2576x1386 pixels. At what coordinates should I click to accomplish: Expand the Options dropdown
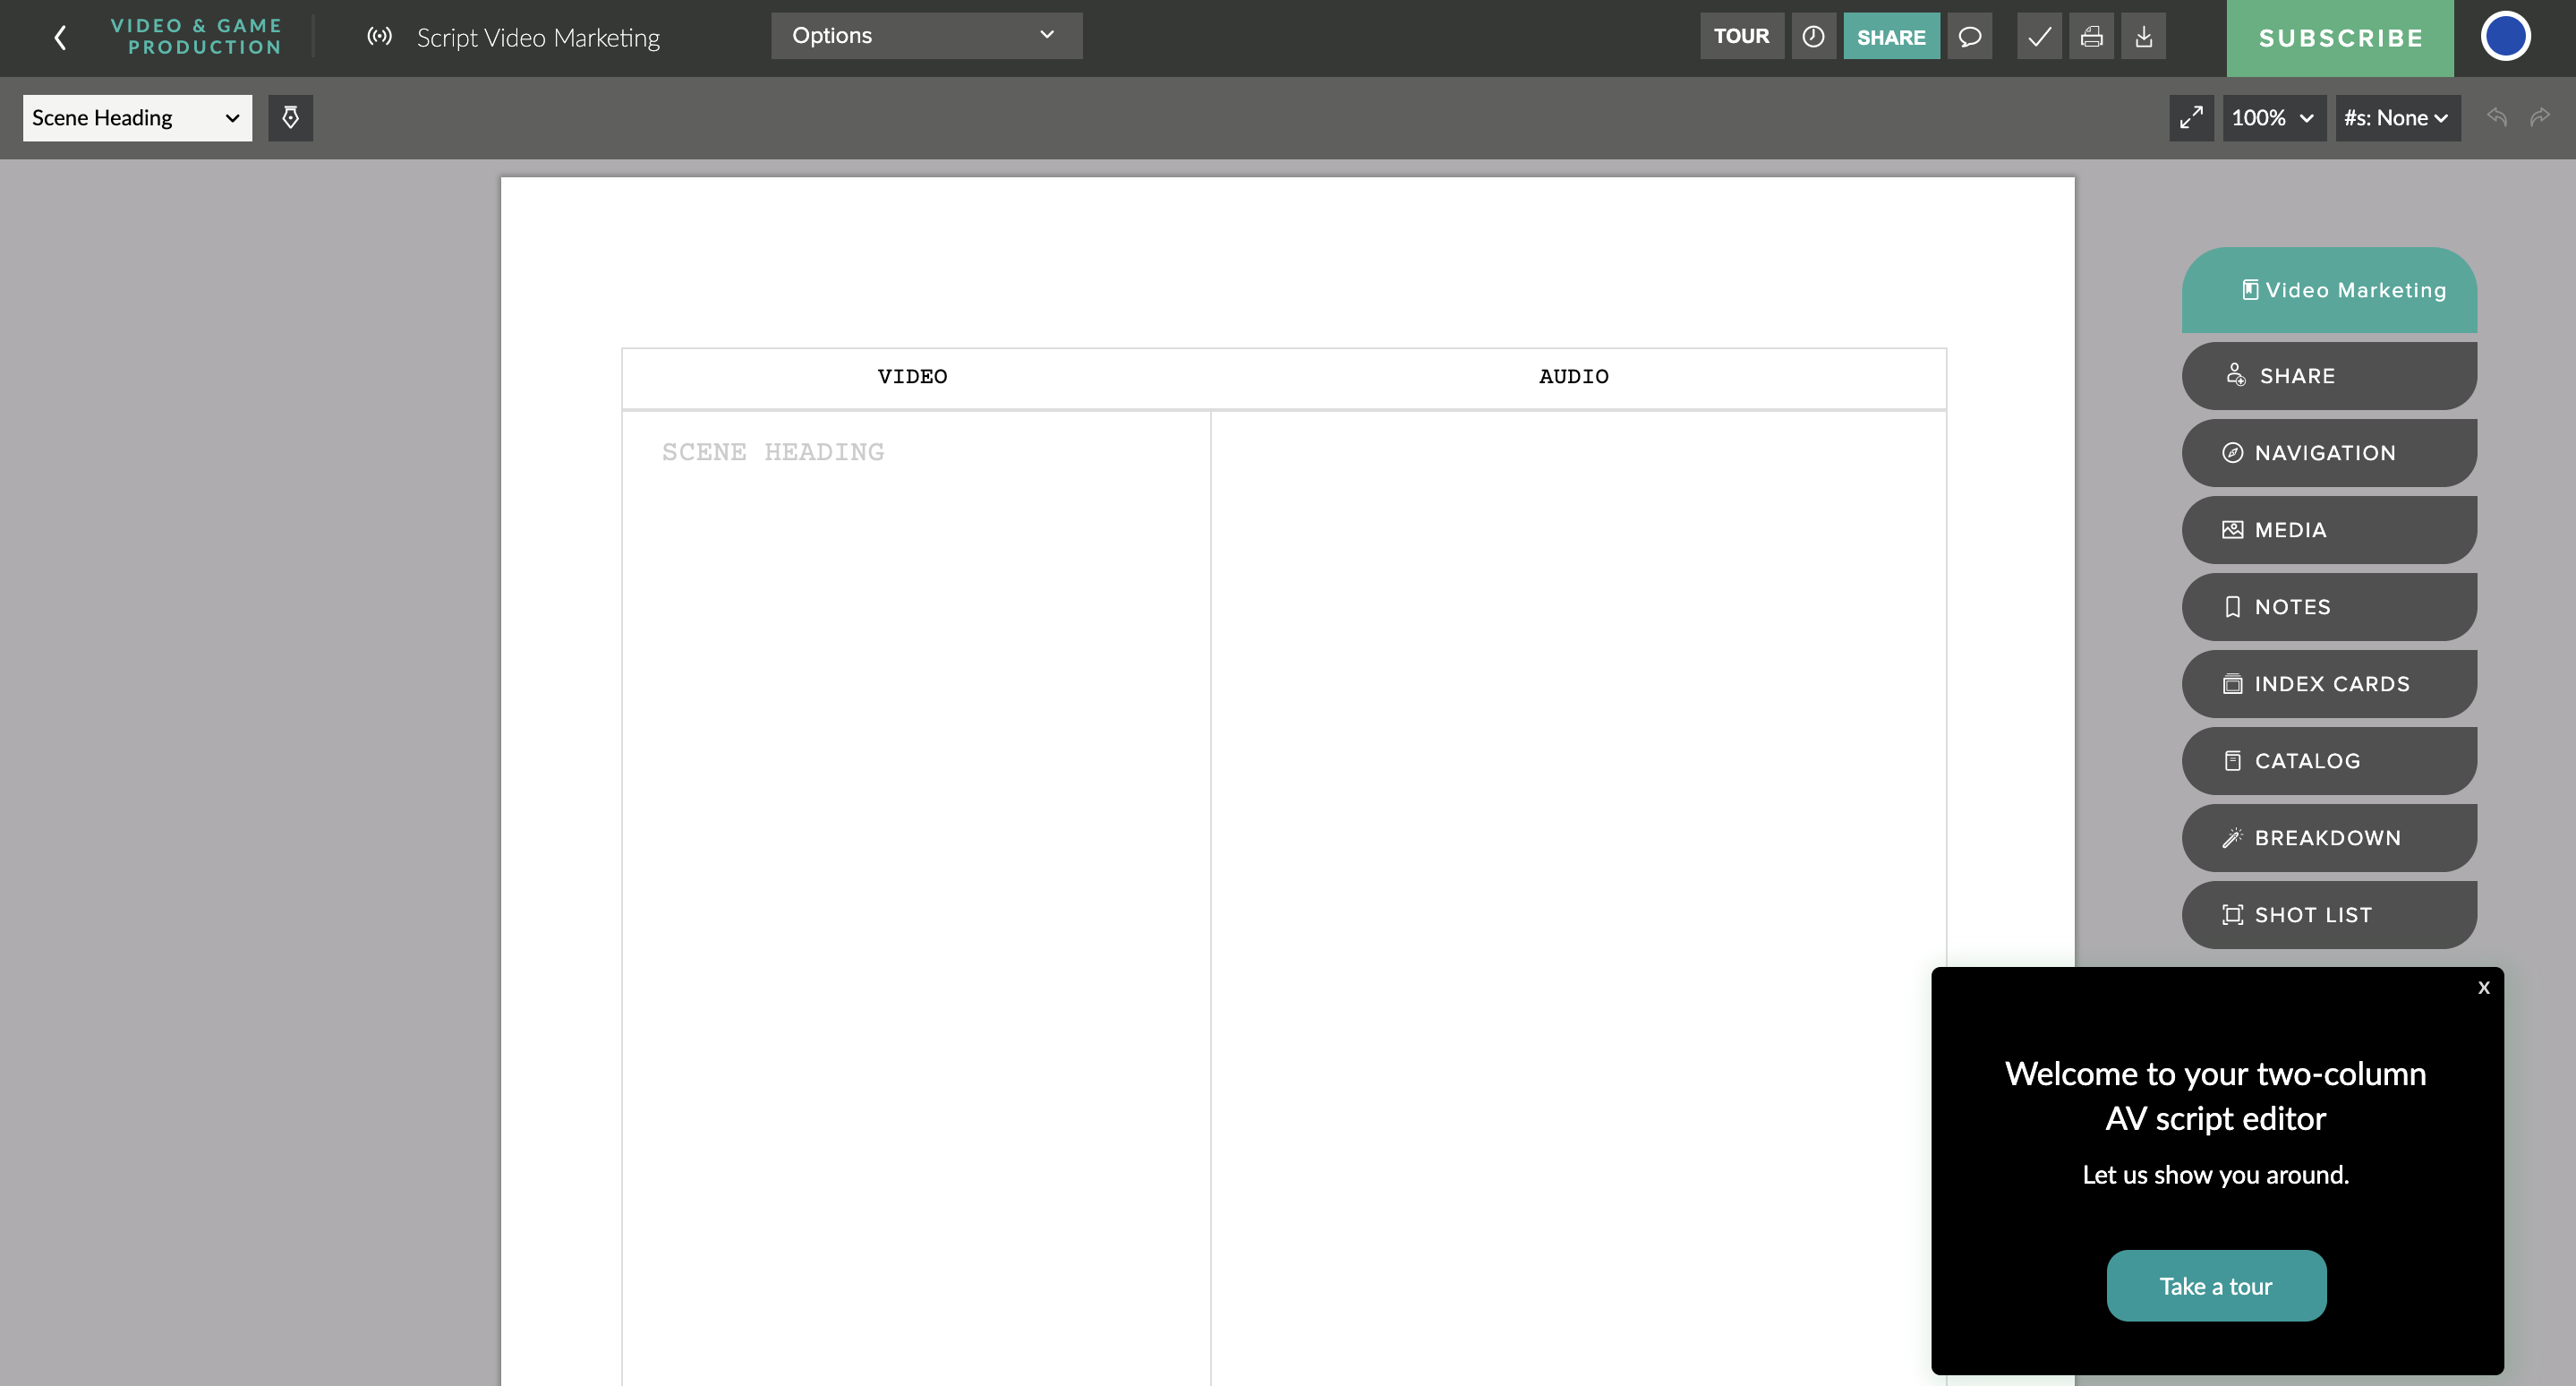(926, 36)
